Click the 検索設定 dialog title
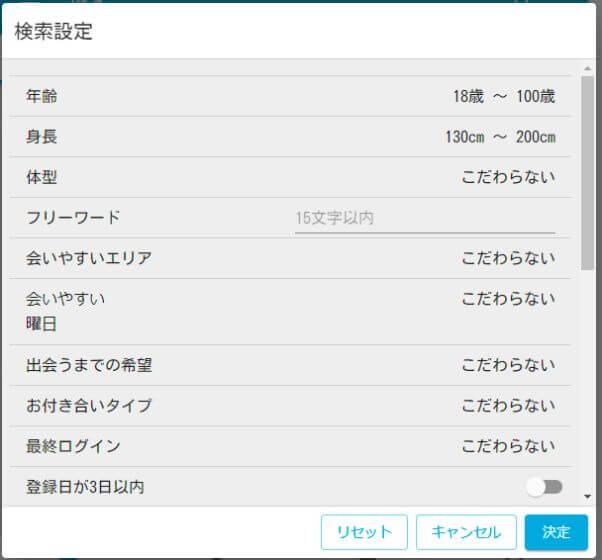Viewport: 602px width, 560px height. click(x=53, y=31)
